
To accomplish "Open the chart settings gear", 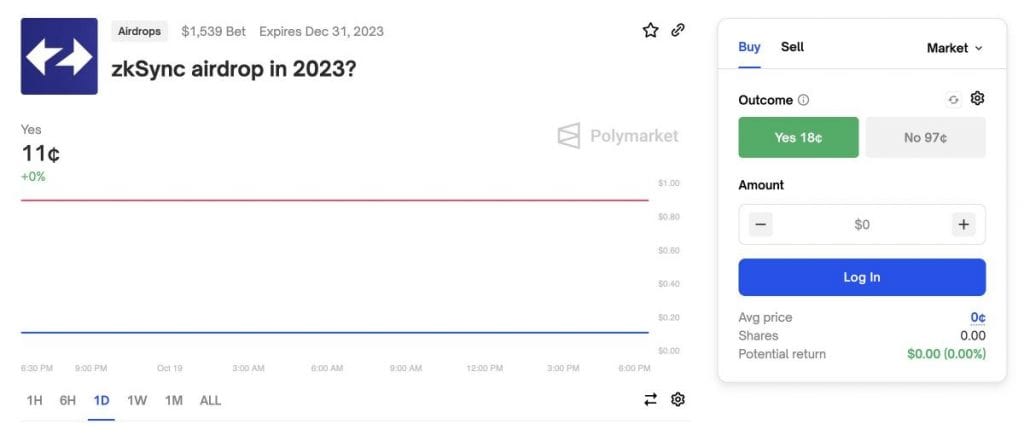I will click(x=678, y=399).
